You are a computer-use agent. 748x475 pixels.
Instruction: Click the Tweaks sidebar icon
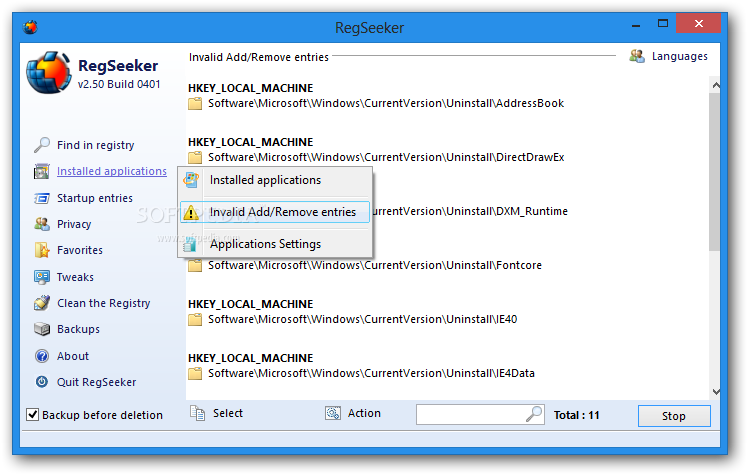tap(42, 277)
